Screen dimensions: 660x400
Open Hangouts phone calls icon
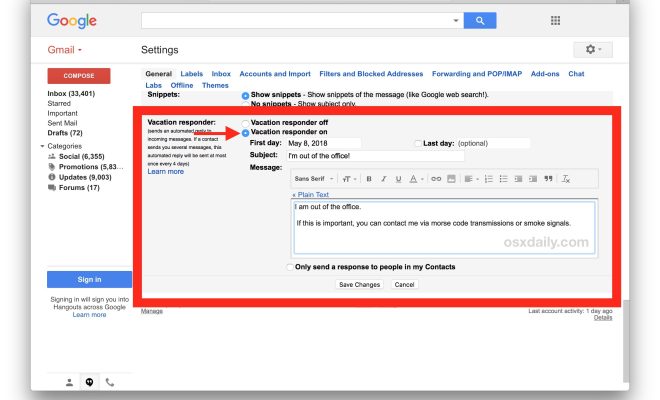pyautogui.click(x=109, y=382)
